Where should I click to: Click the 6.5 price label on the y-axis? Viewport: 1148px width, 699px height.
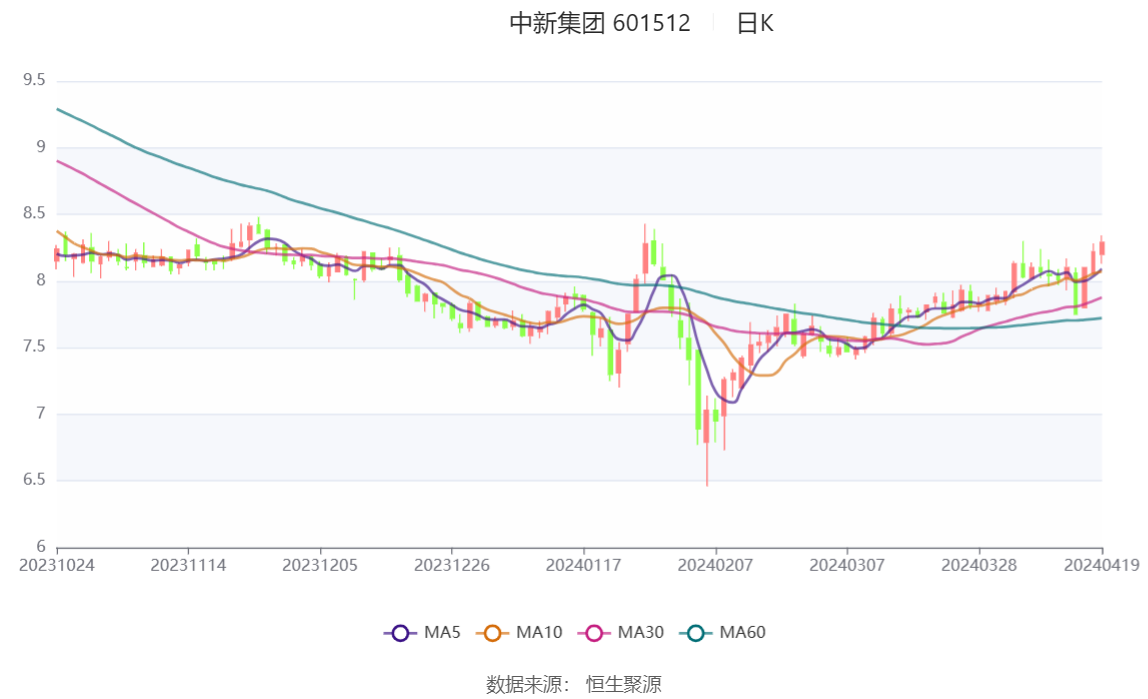[x=34, y=480]
